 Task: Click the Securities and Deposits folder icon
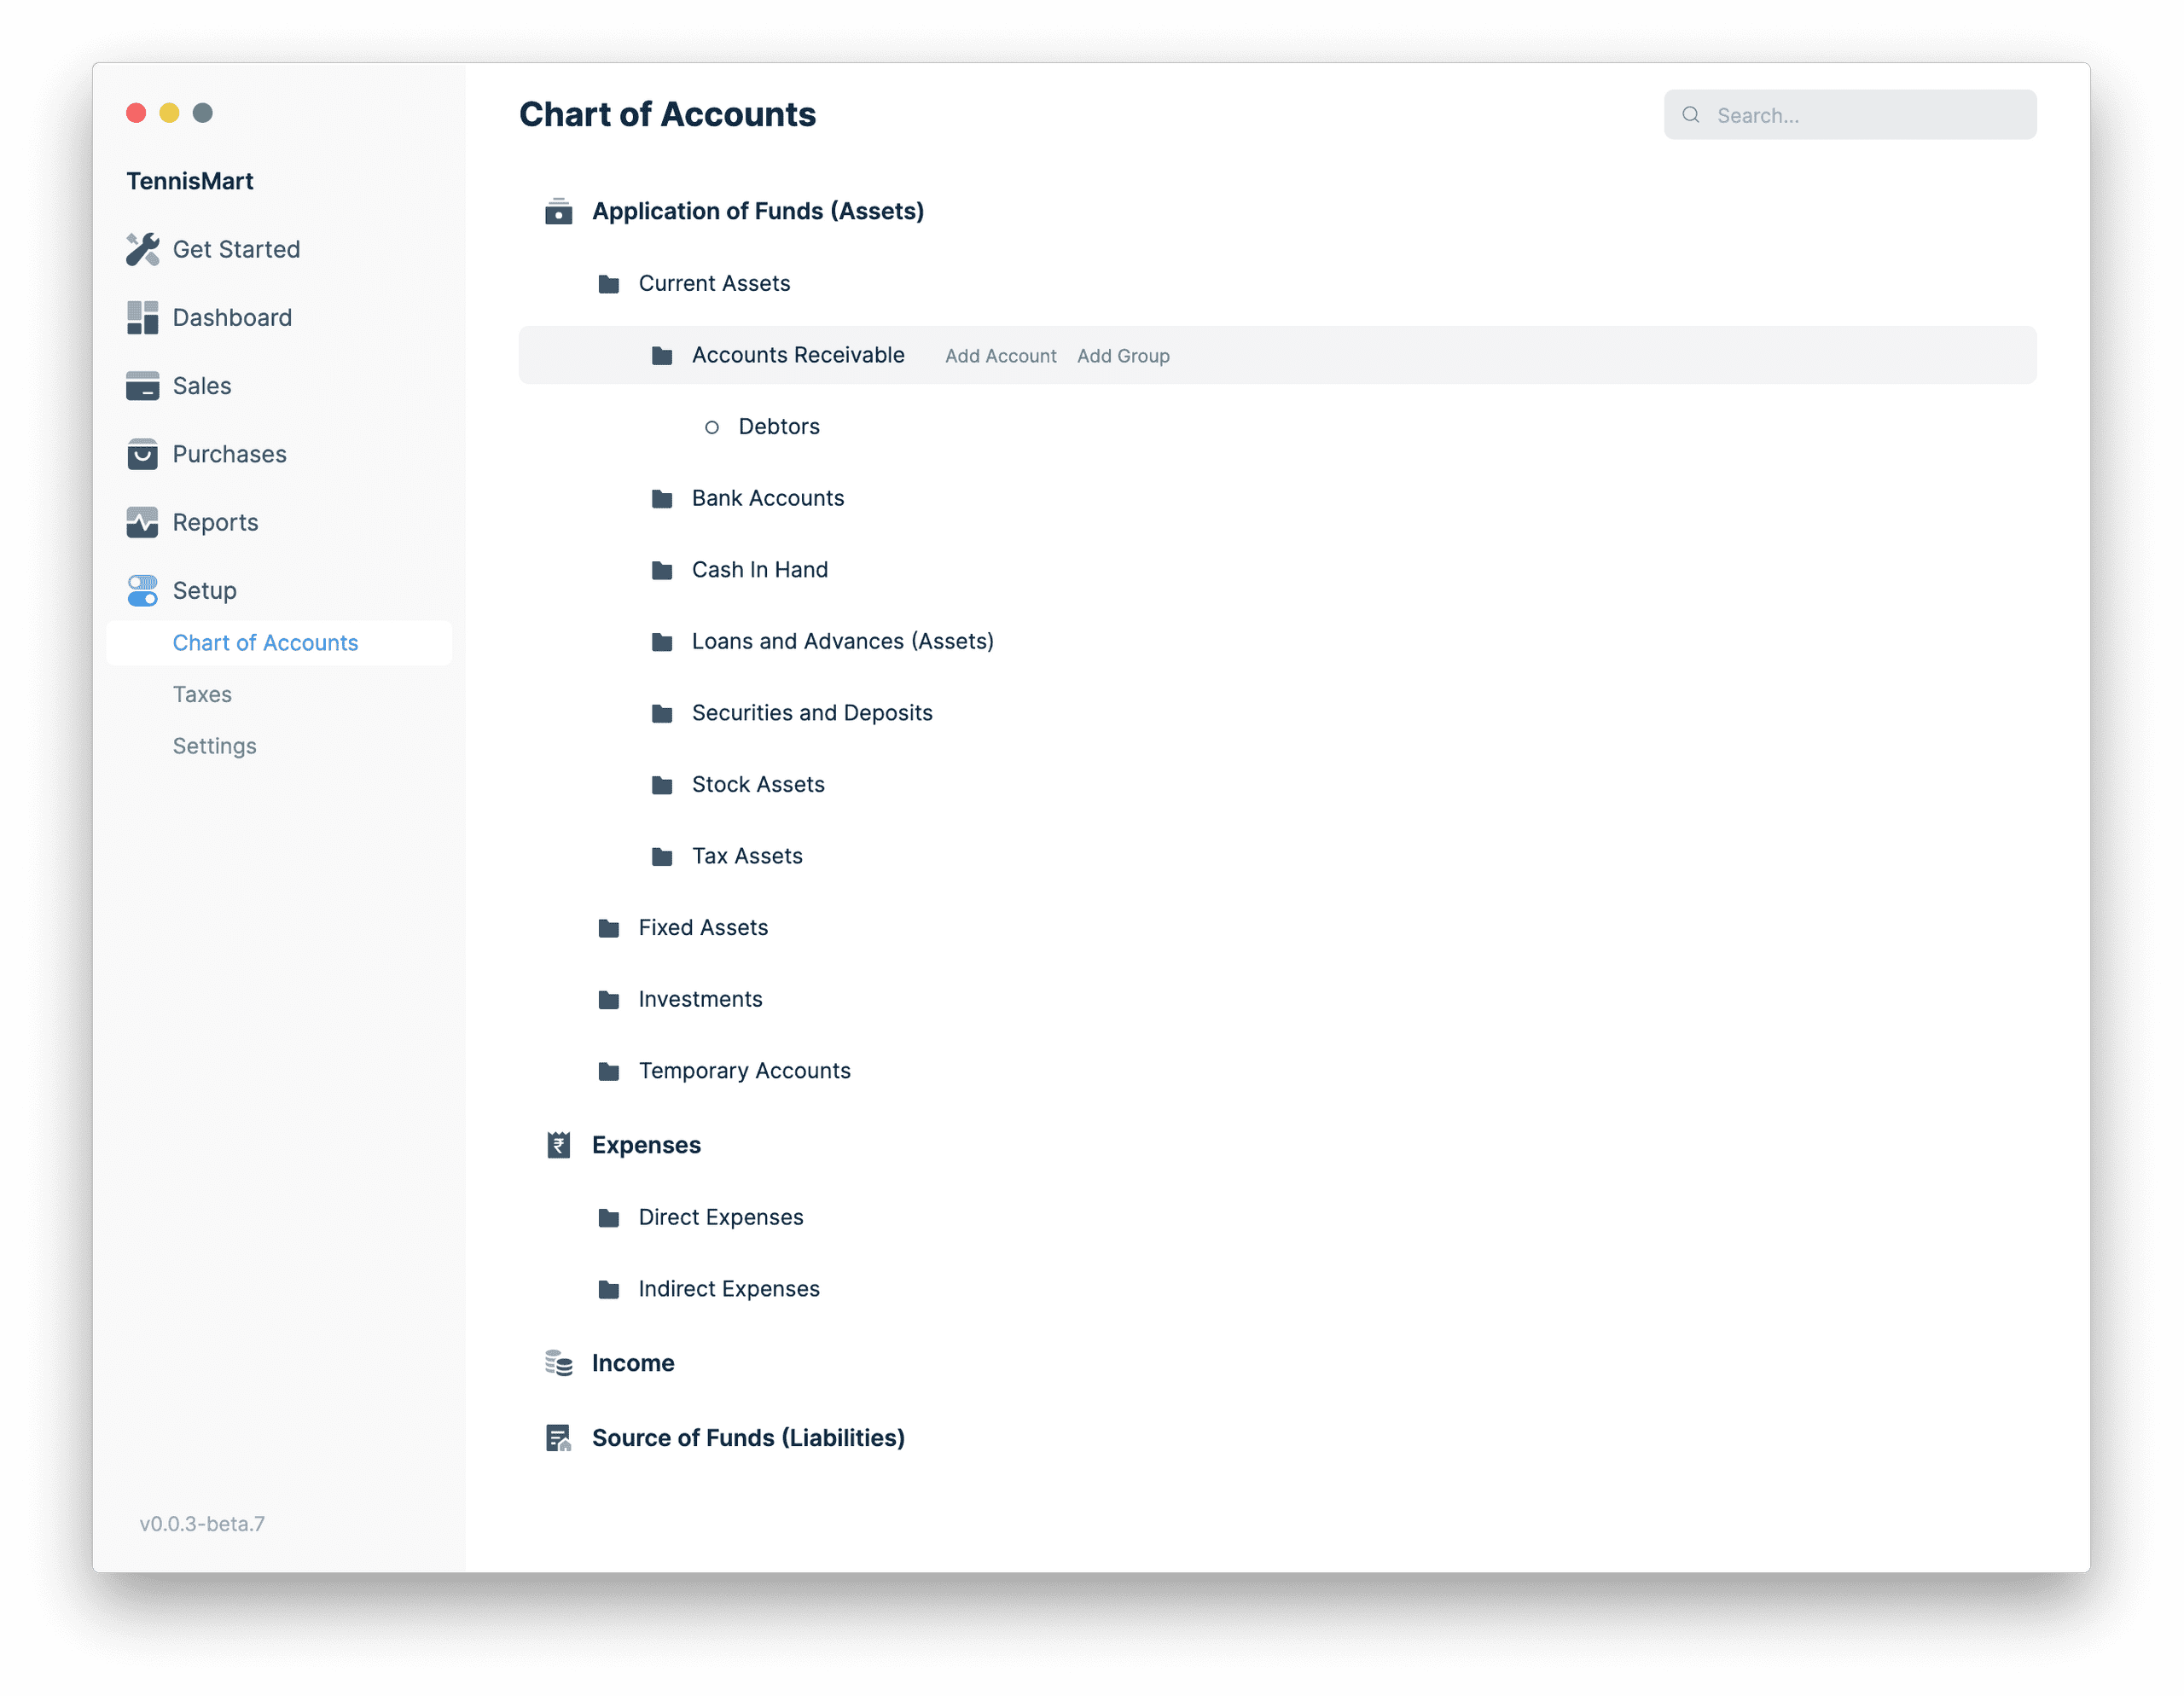point(661,713)
